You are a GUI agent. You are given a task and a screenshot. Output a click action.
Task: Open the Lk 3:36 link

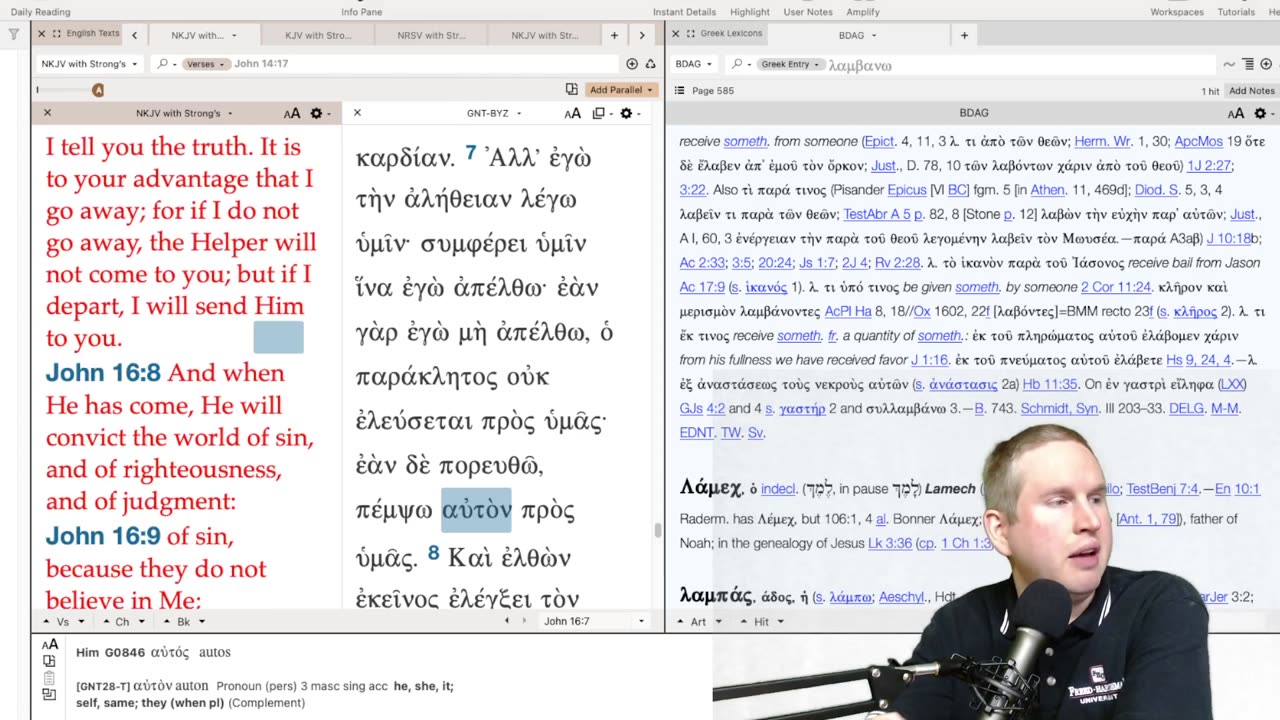(890, 543)
